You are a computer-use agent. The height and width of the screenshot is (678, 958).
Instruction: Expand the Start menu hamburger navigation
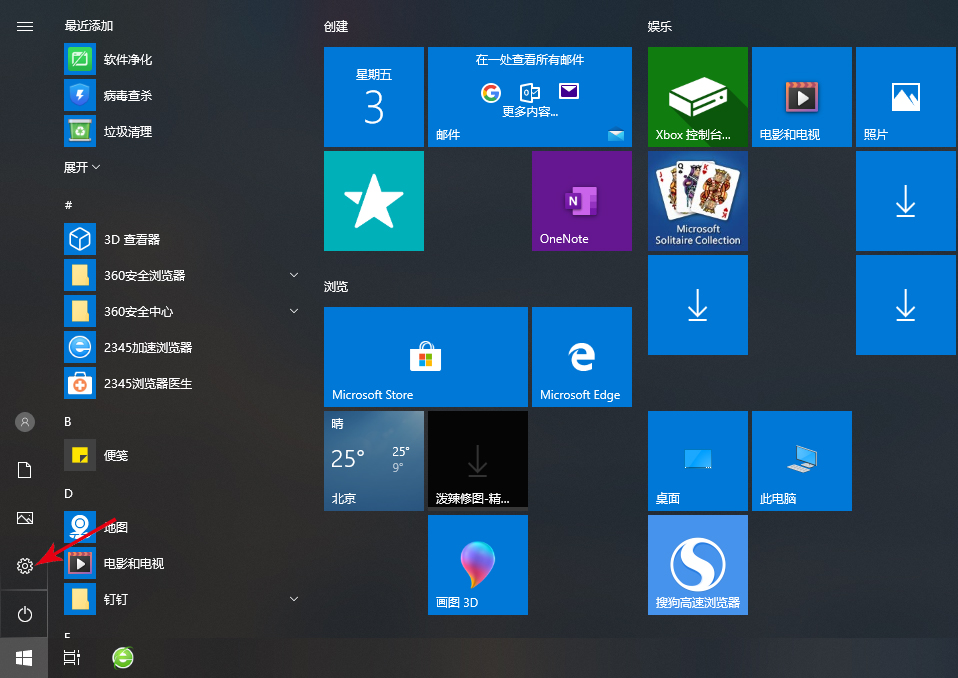point(24,26)
